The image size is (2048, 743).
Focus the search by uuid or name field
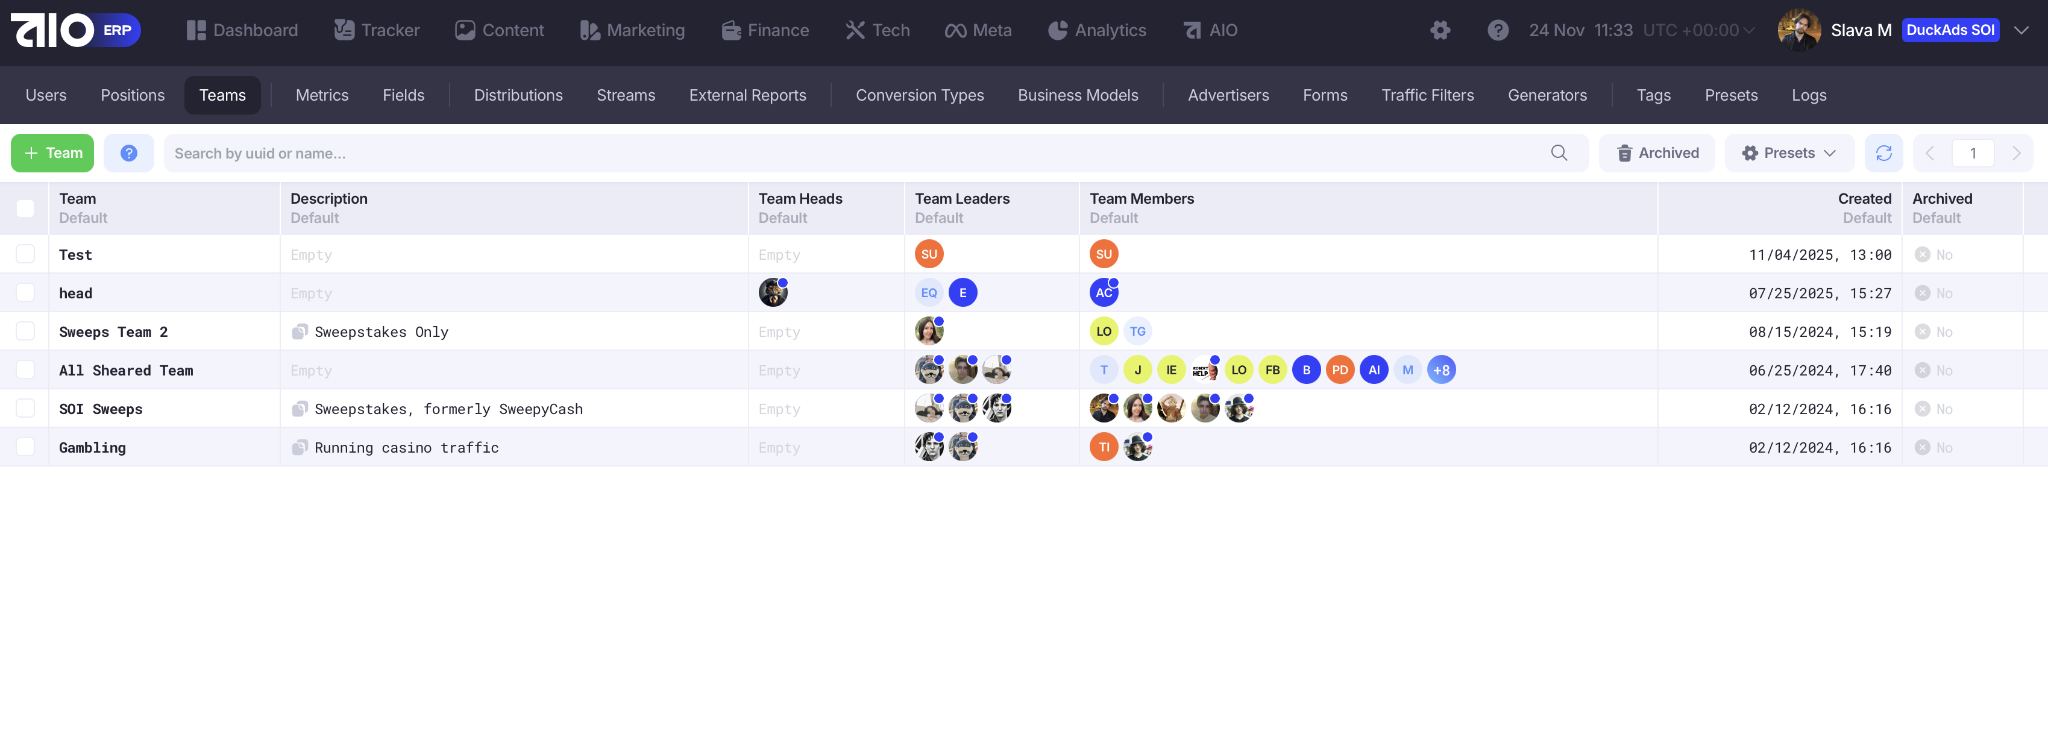click(850, 153)
